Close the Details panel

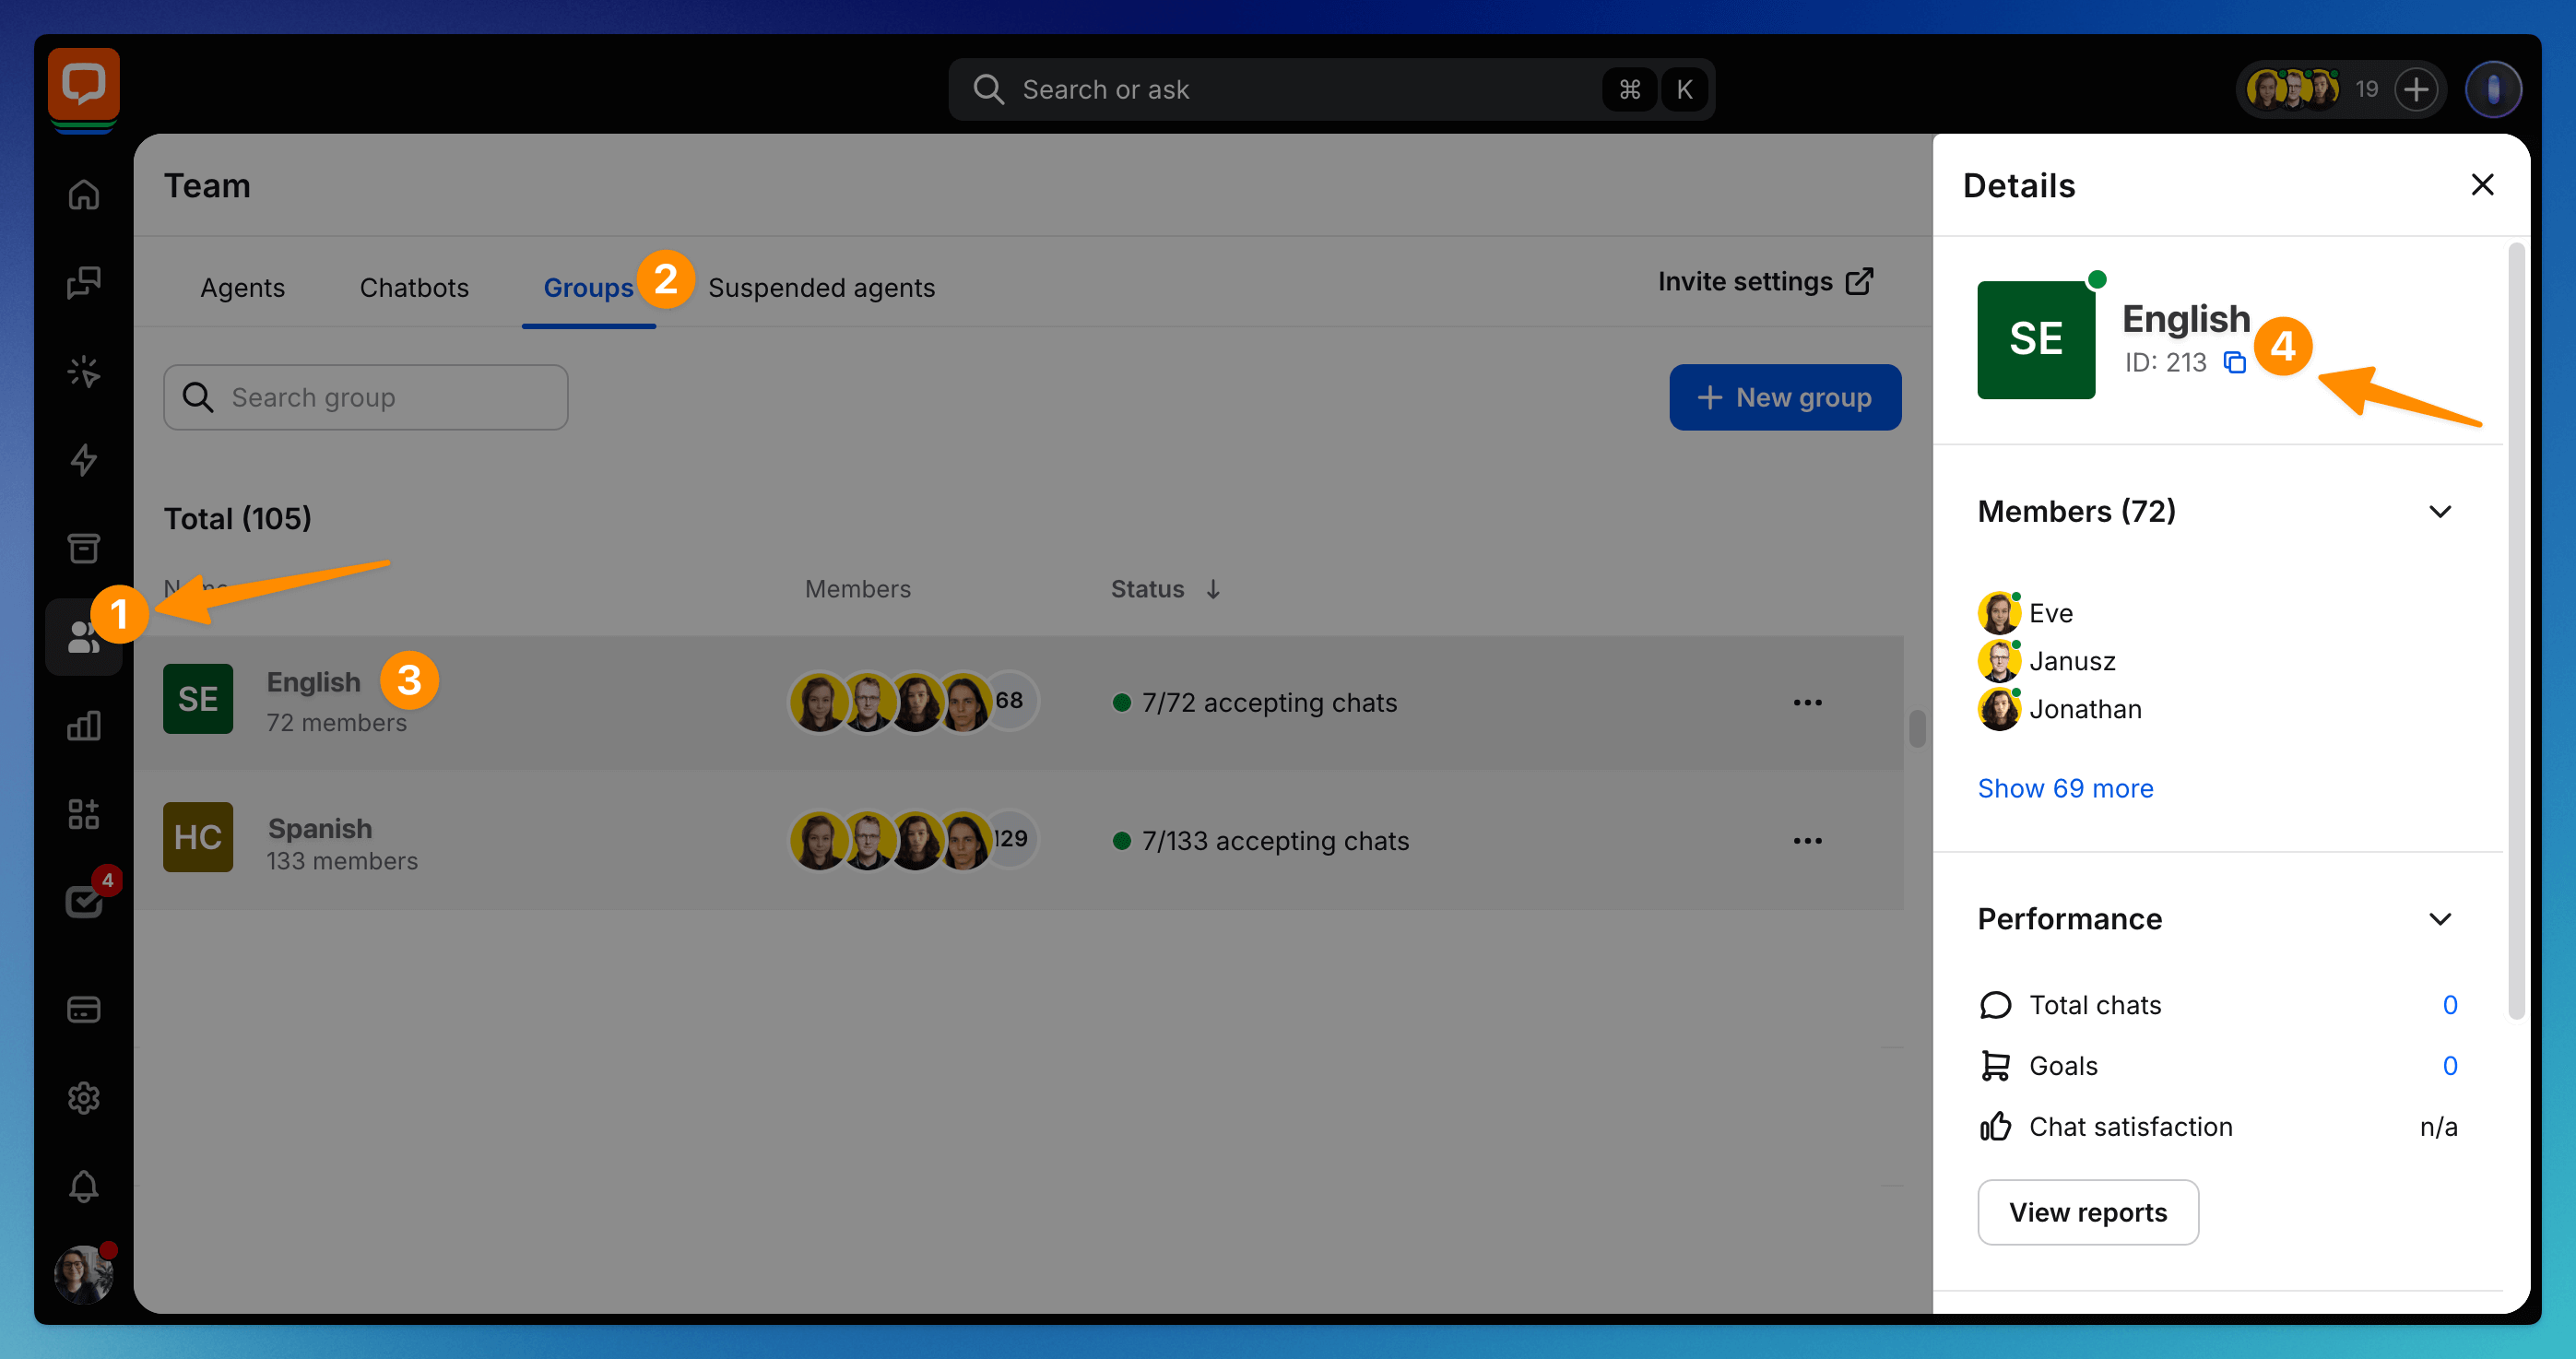[2481, 185]
